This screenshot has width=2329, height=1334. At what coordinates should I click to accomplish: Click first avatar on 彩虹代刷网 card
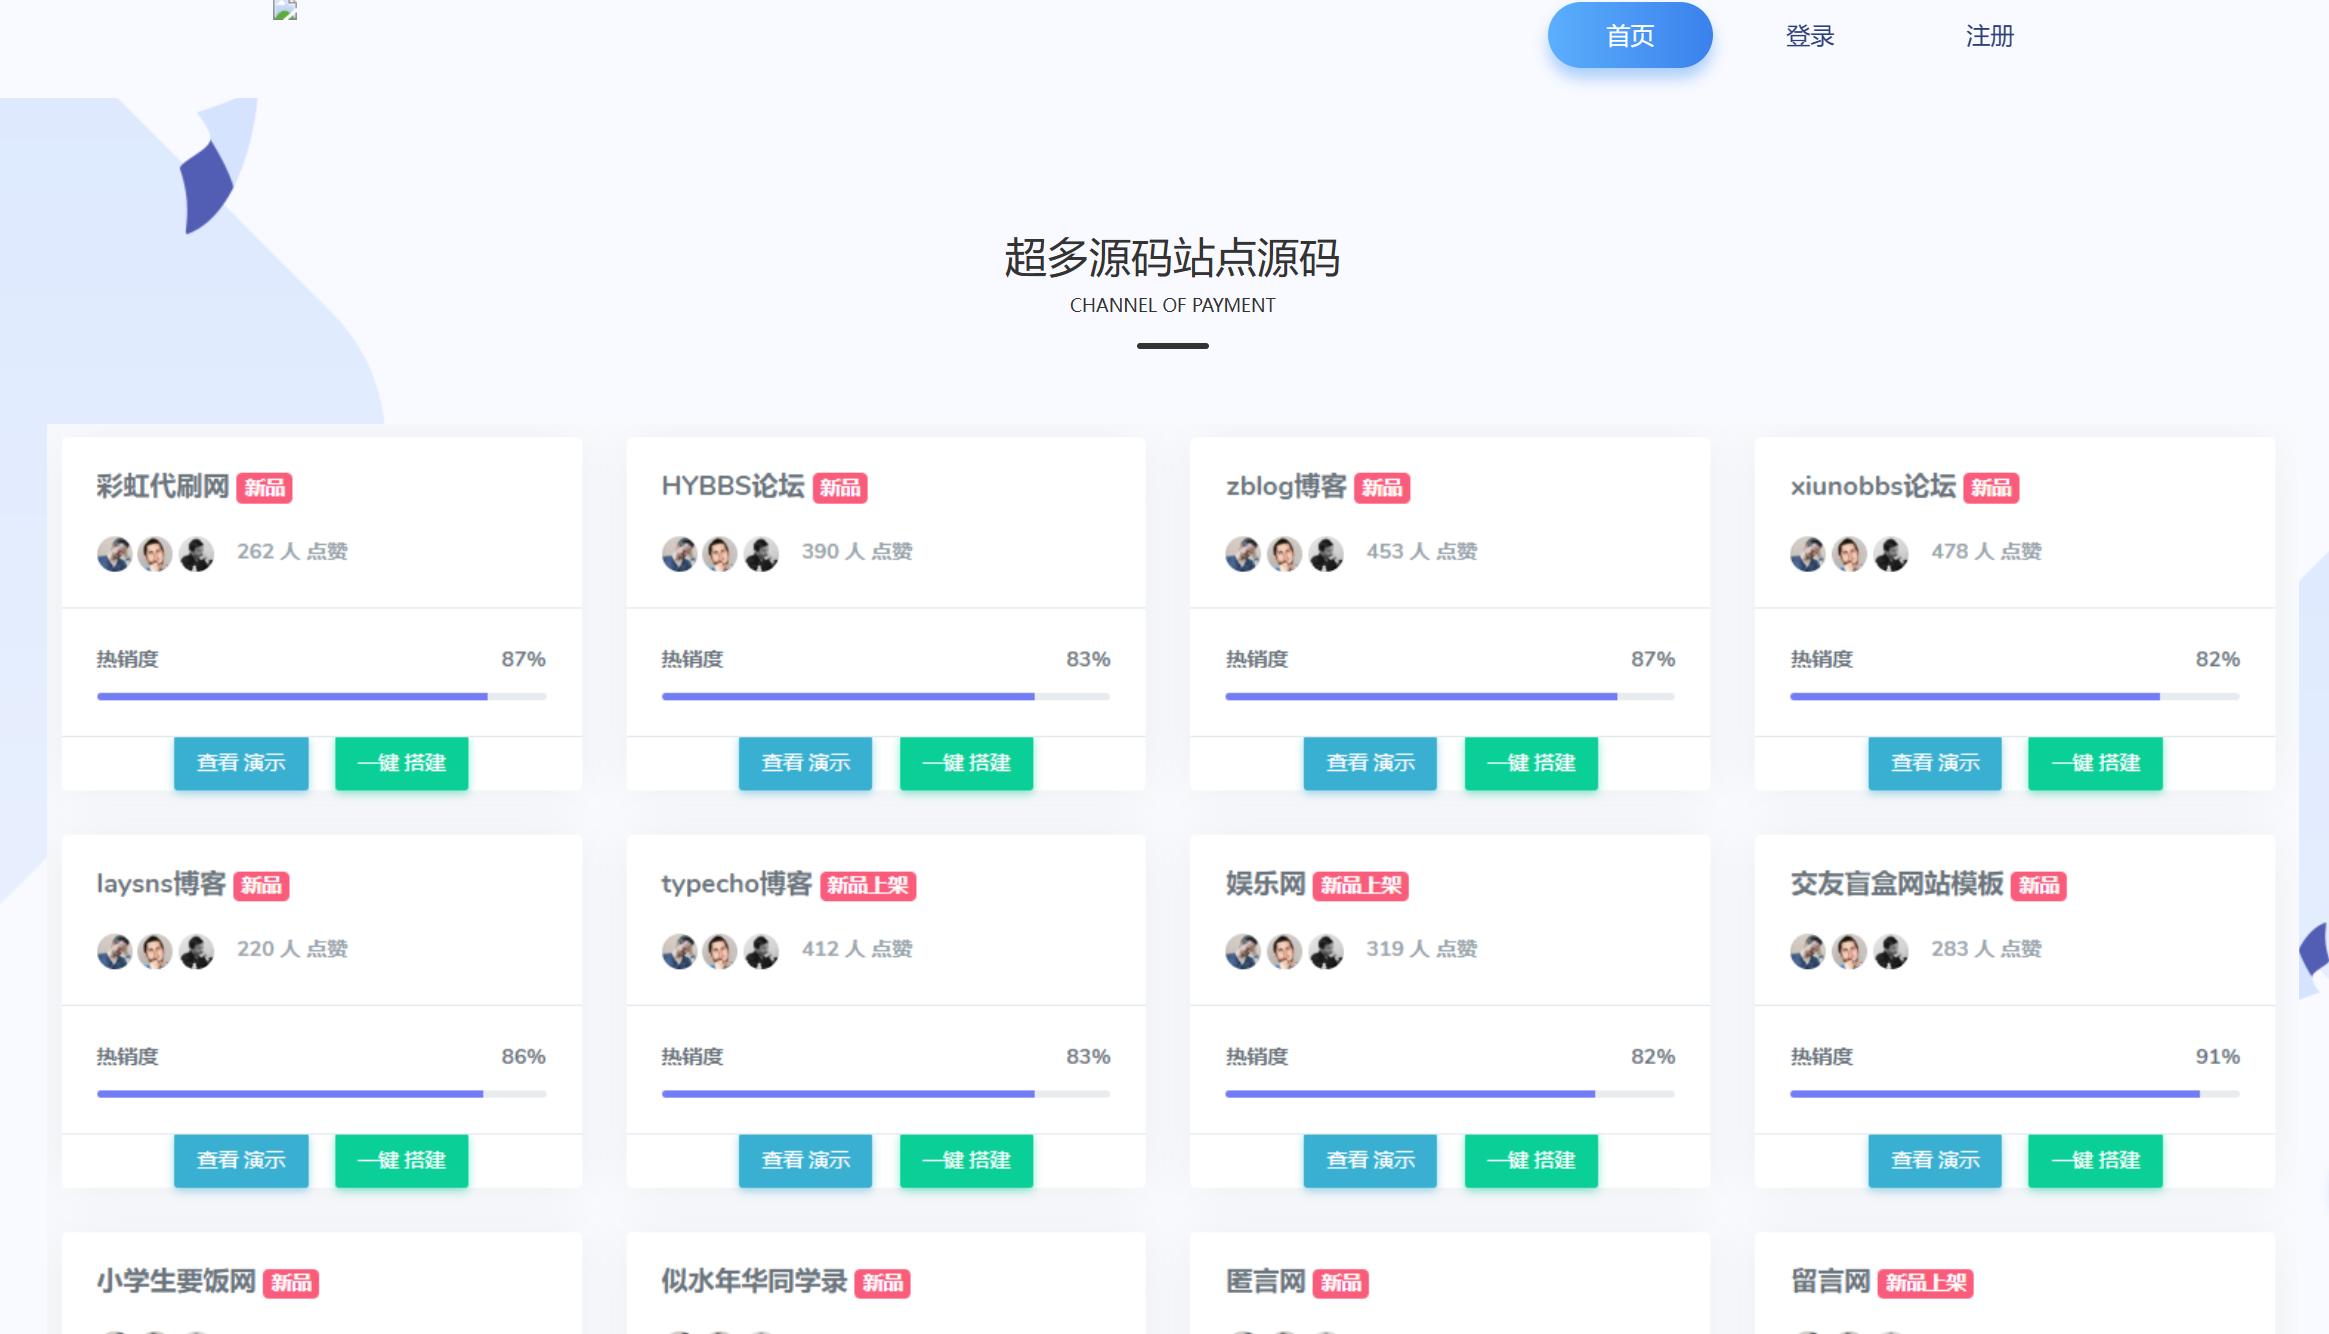pos(114,553)
